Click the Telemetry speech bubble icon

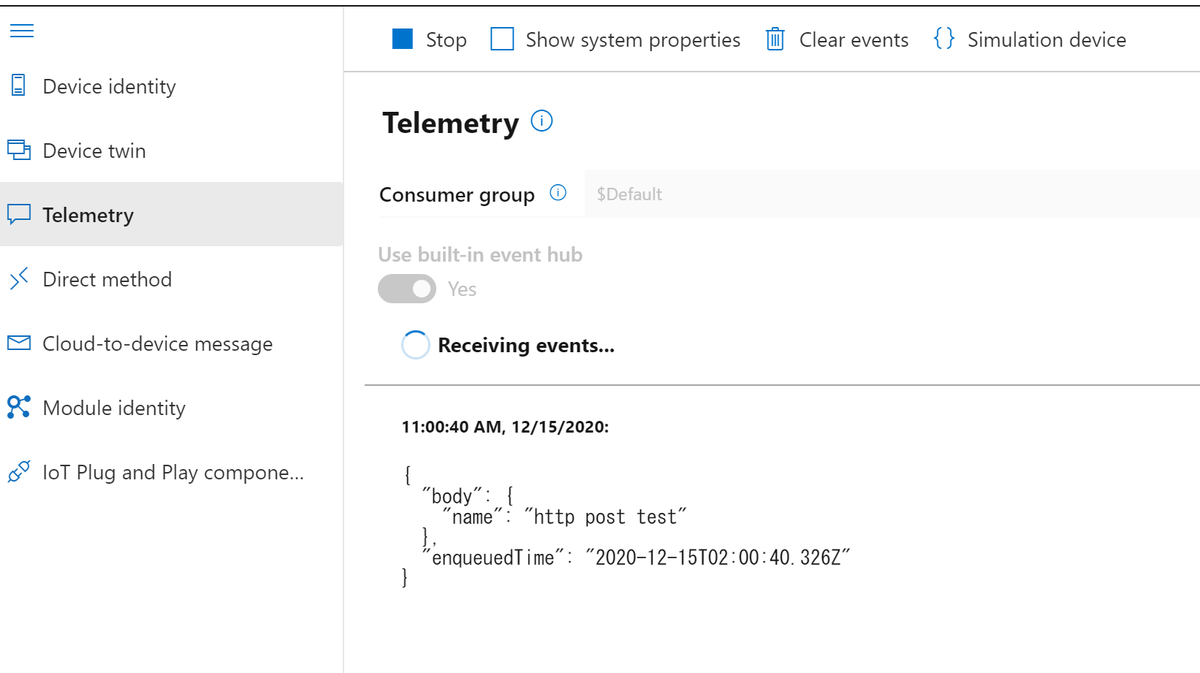point(19,215)
